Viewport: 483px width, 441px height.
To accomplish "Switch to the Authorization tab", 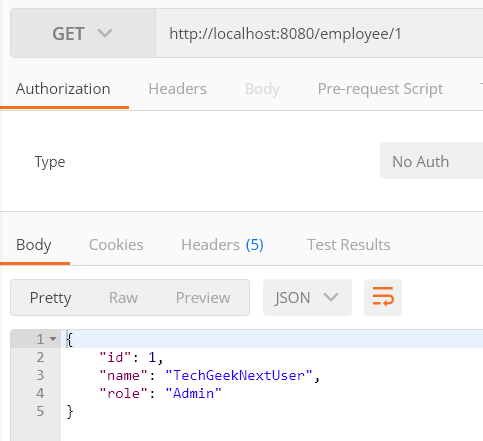I will pyautogui.click(x=63, y=89).
